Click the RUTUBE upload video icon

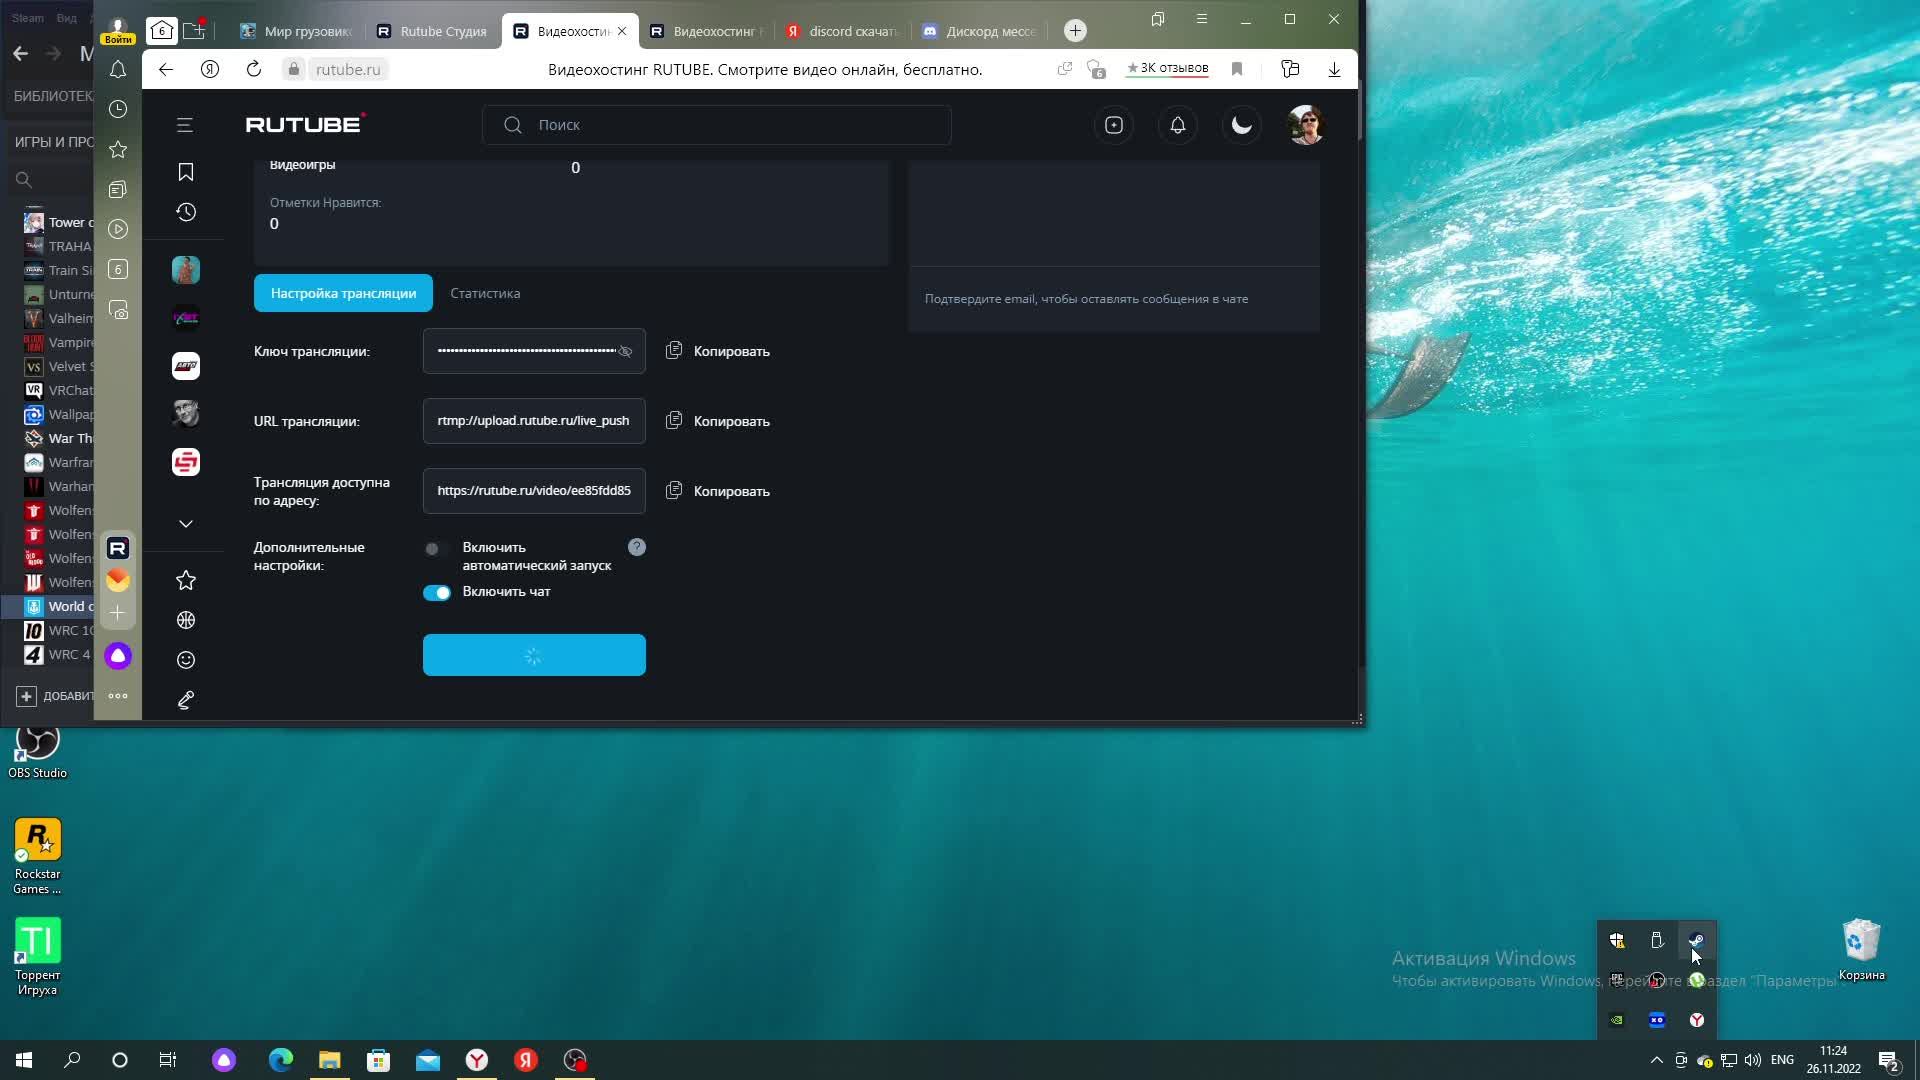point(1113,125)
